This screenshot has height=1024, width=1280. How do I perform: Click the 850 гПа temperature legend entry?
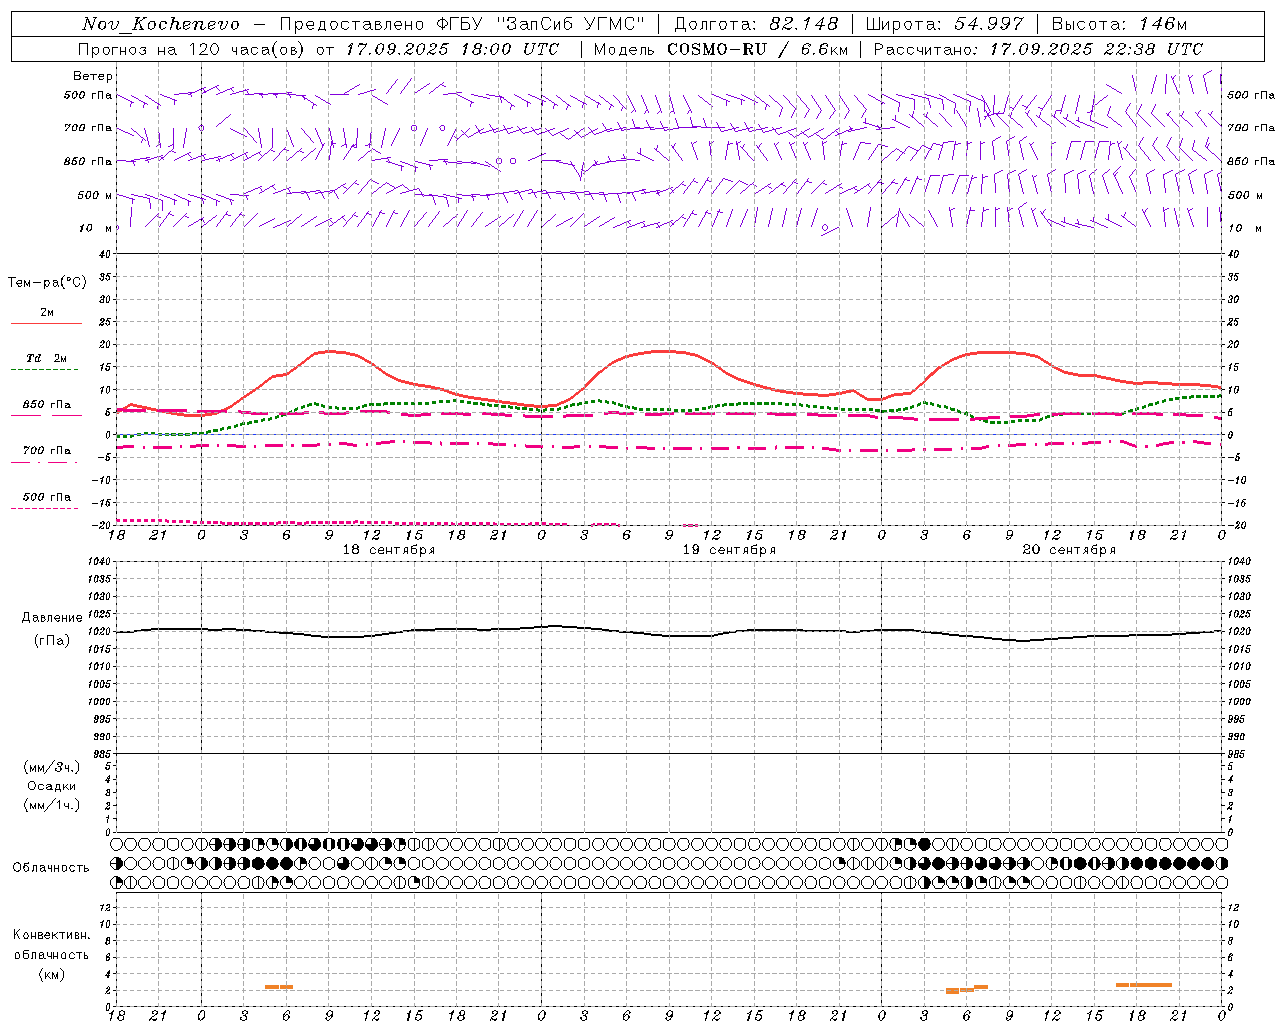47,405
